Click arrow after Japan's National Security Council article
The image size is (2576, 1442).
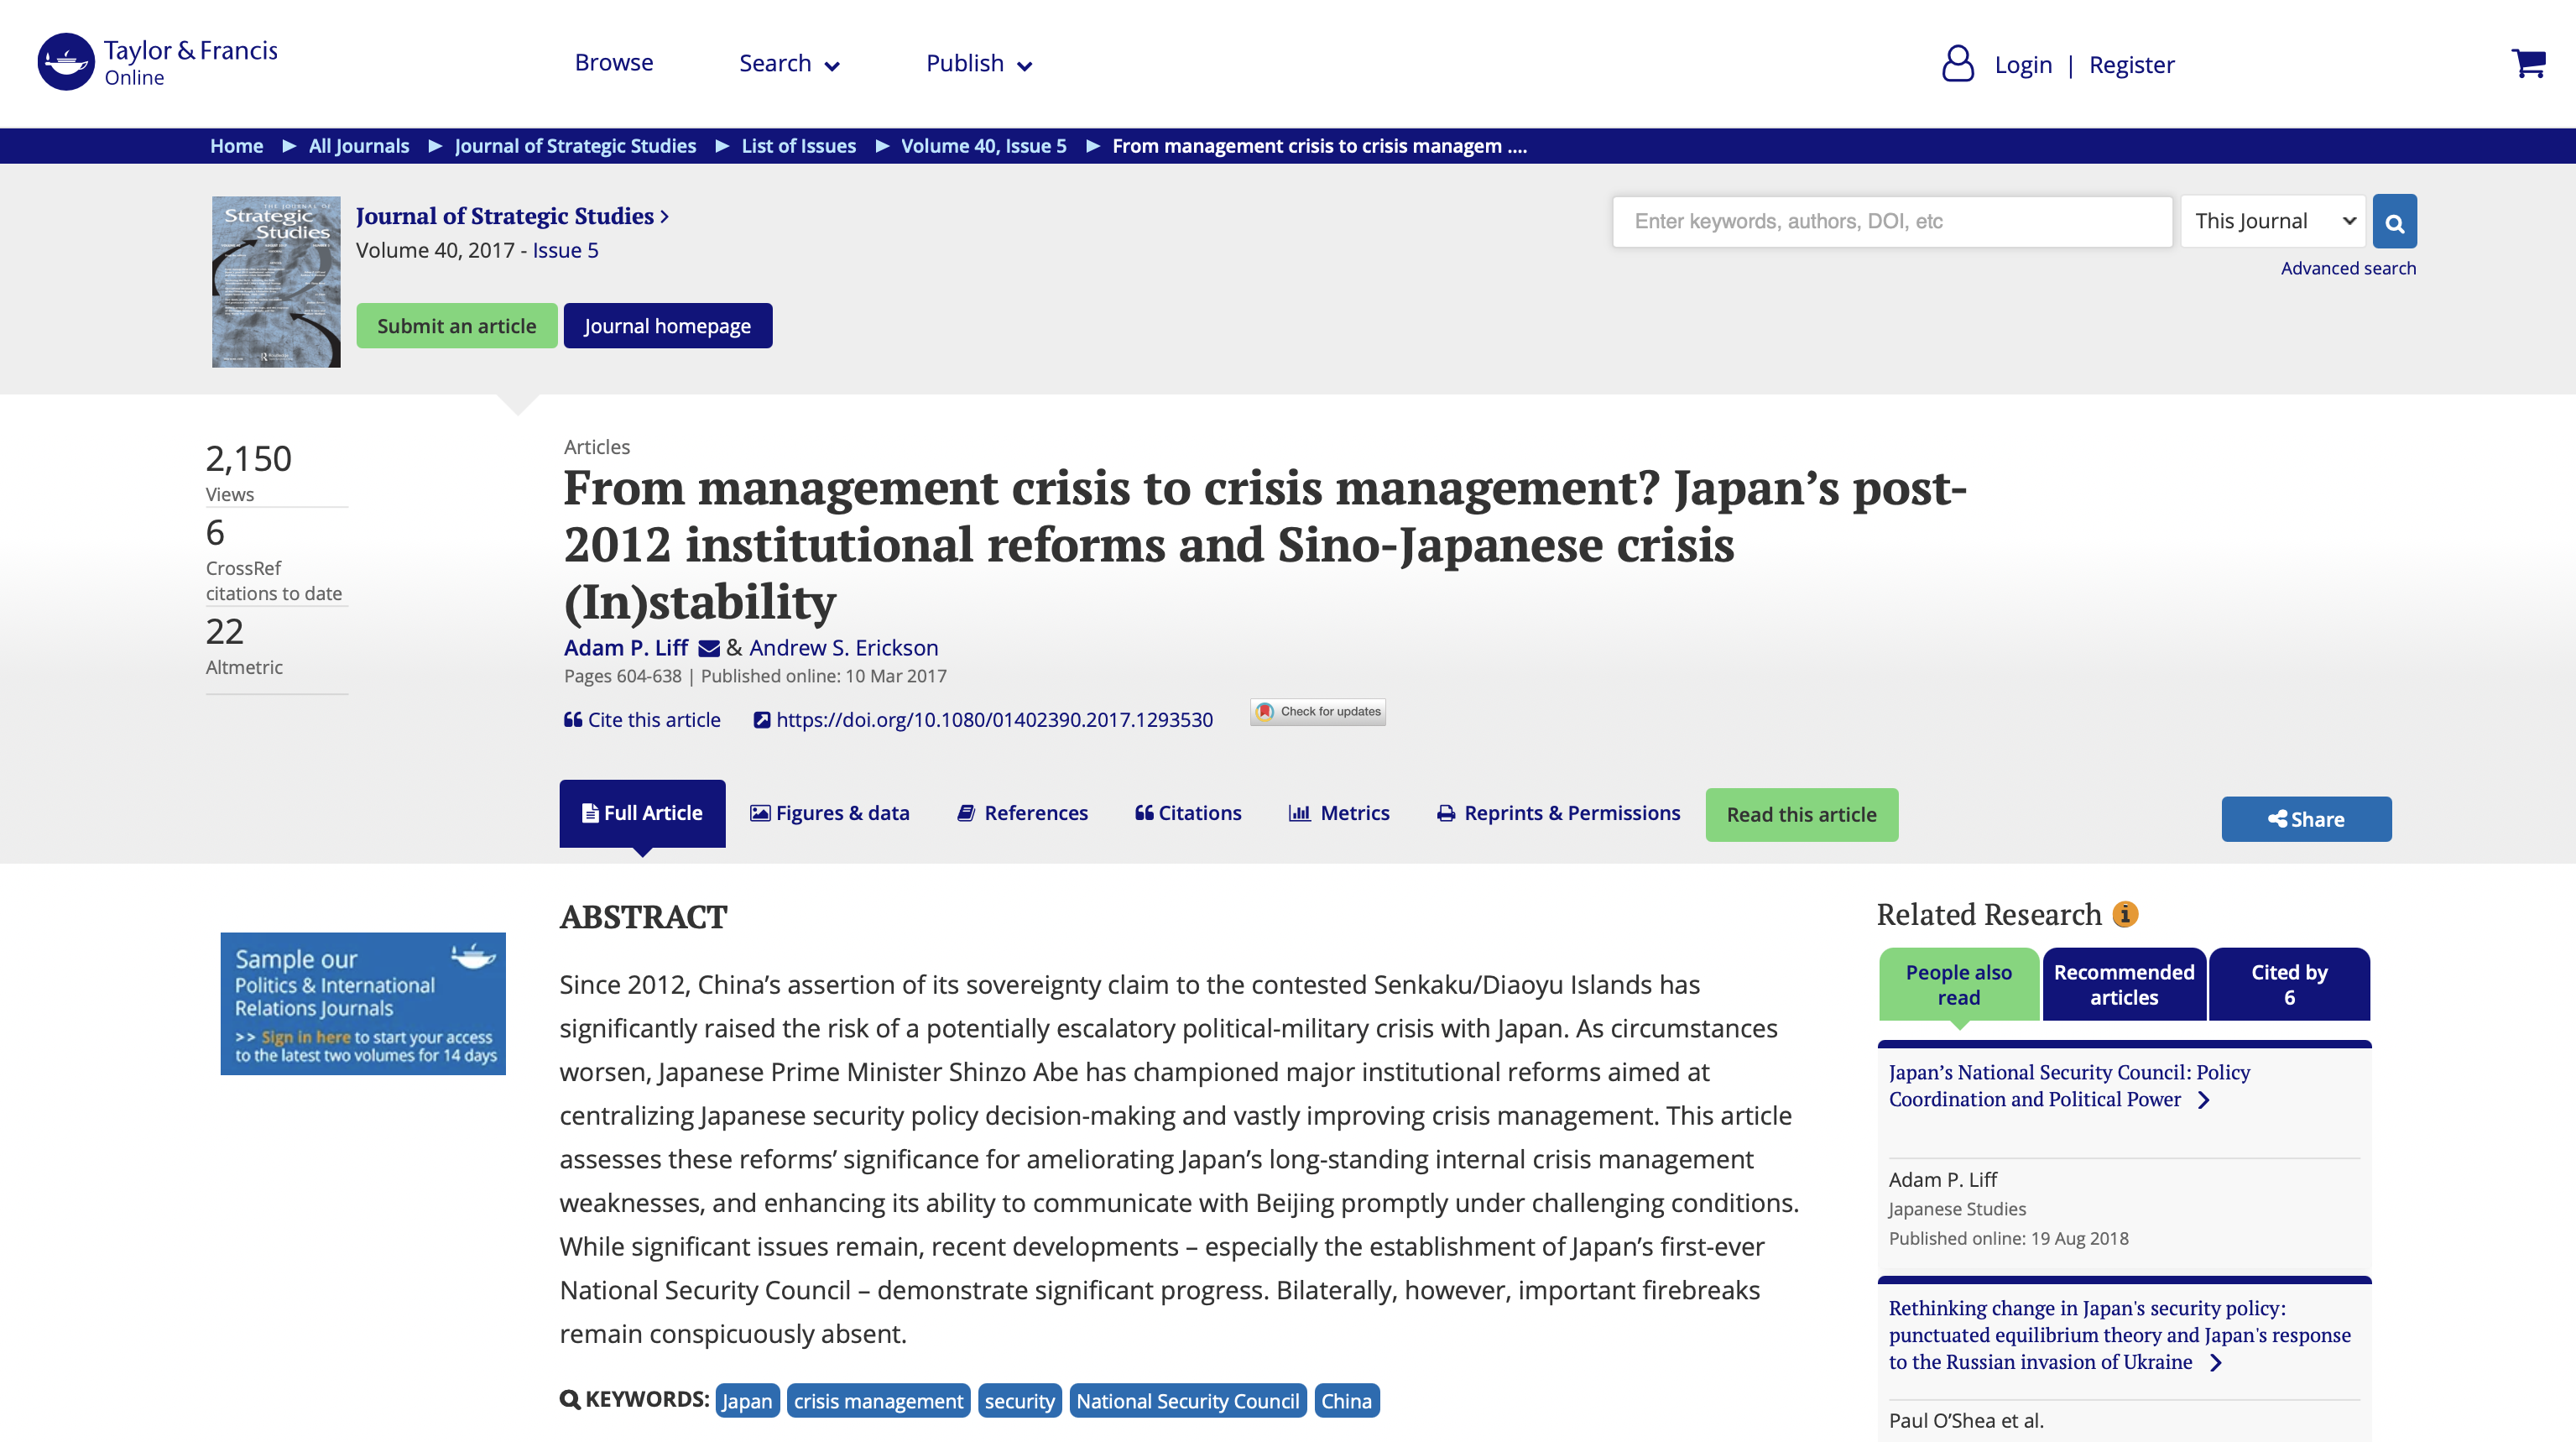pos(2203,1100)
